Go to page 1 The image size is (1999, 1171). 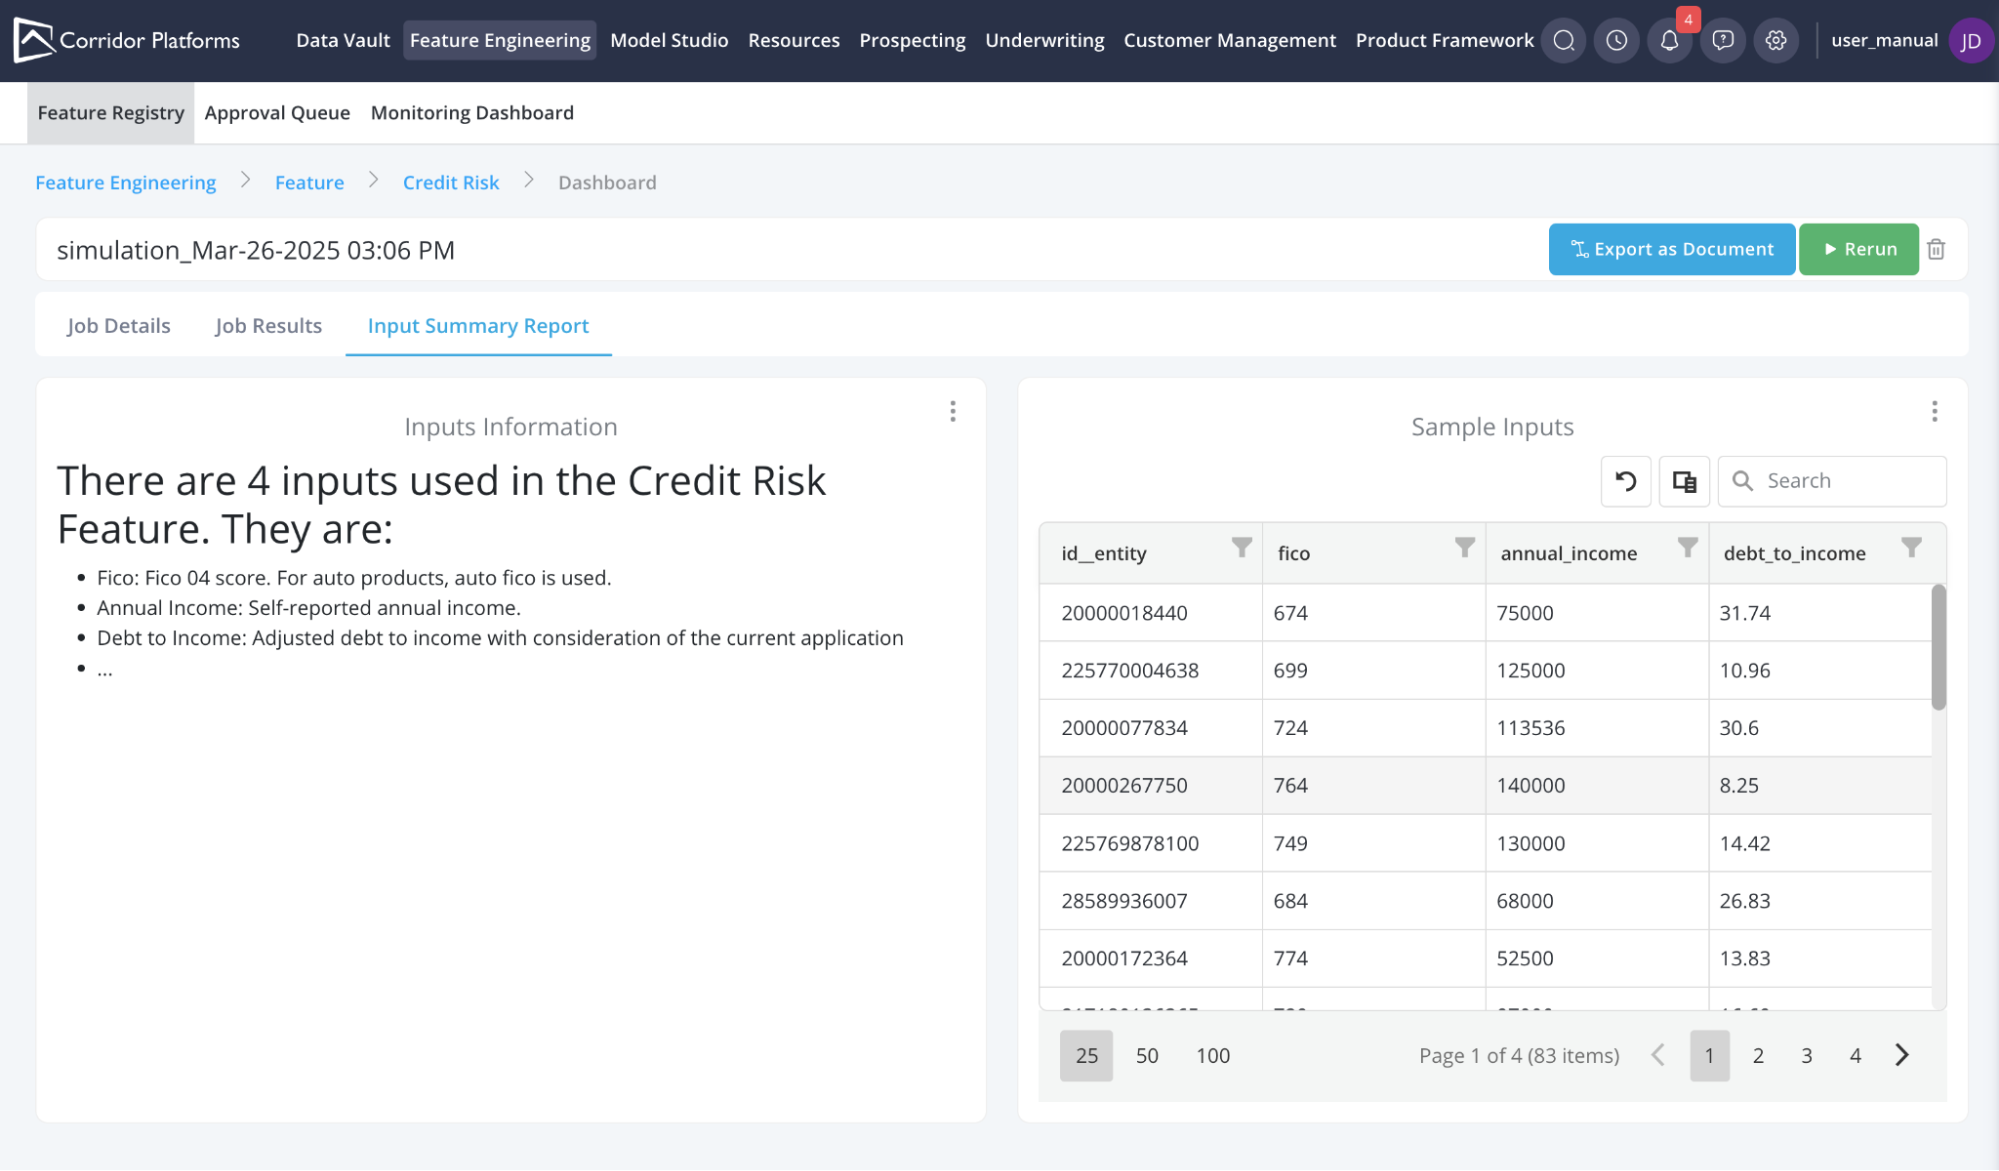[1710, 1055]
